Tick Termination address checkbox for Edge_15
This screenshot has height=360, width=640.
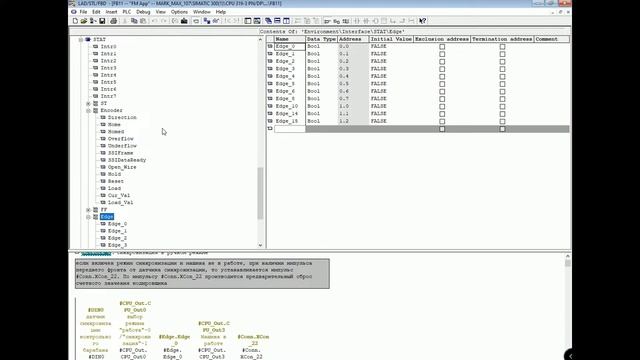click(x=502, y=121)
